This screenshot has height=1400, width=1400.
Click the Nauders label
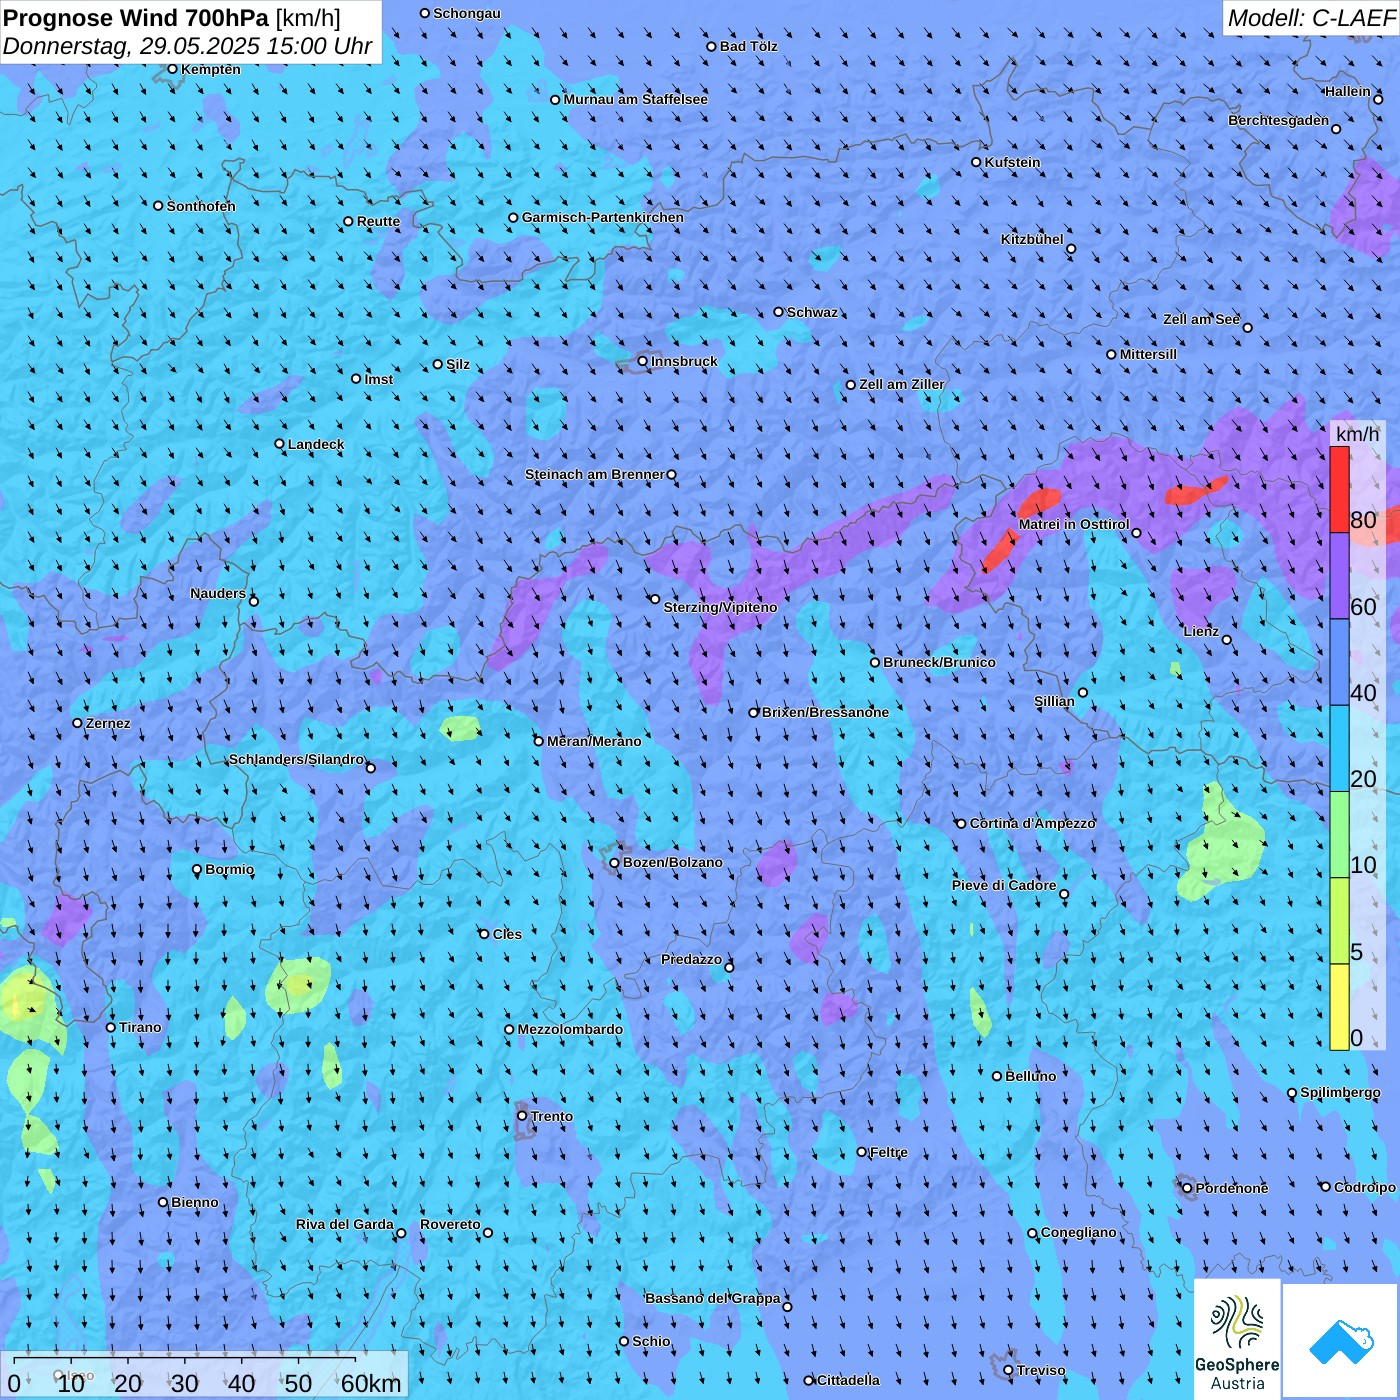(218, 593)
